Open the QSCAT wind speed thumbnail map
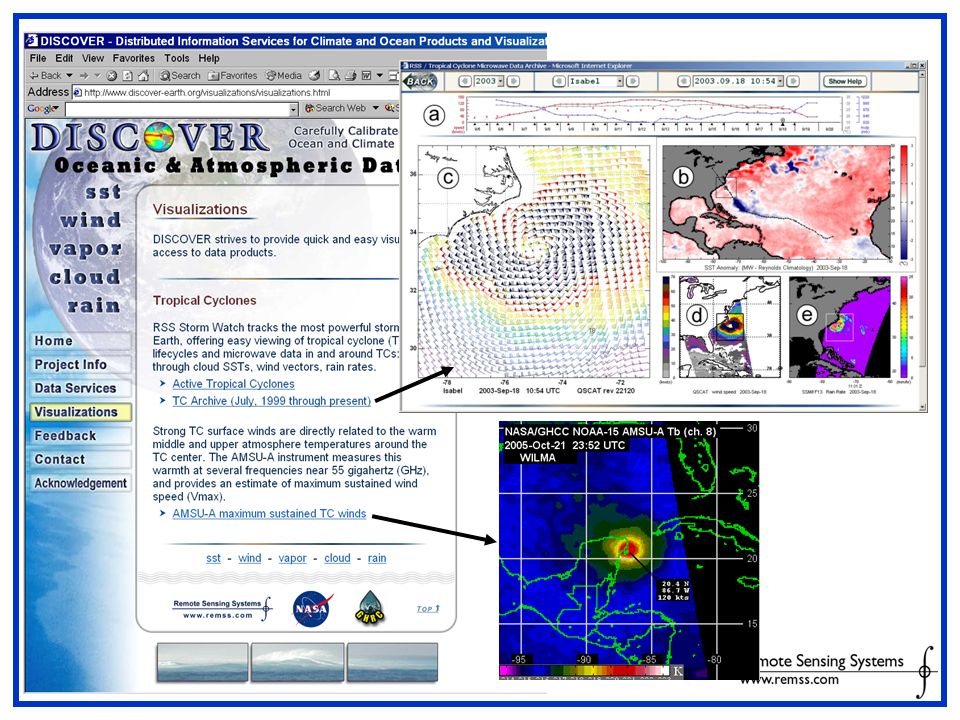The height and width of the screenshot is (720, 960). click(729, 327)
